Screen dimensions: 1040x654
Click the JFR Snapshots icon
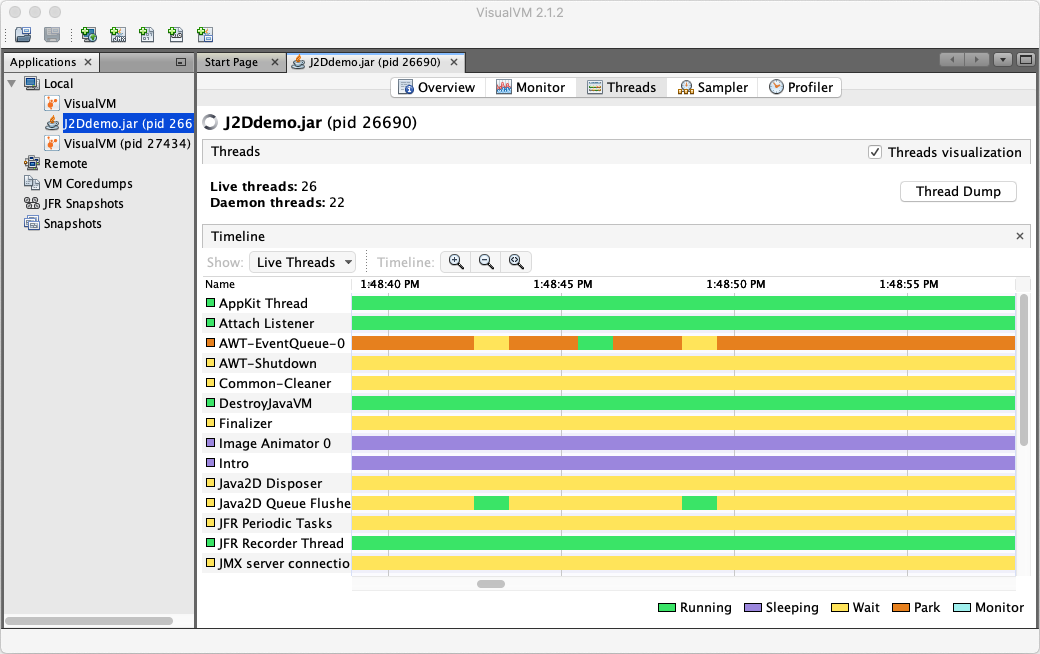pyautogui.click(x=32, y=203)
